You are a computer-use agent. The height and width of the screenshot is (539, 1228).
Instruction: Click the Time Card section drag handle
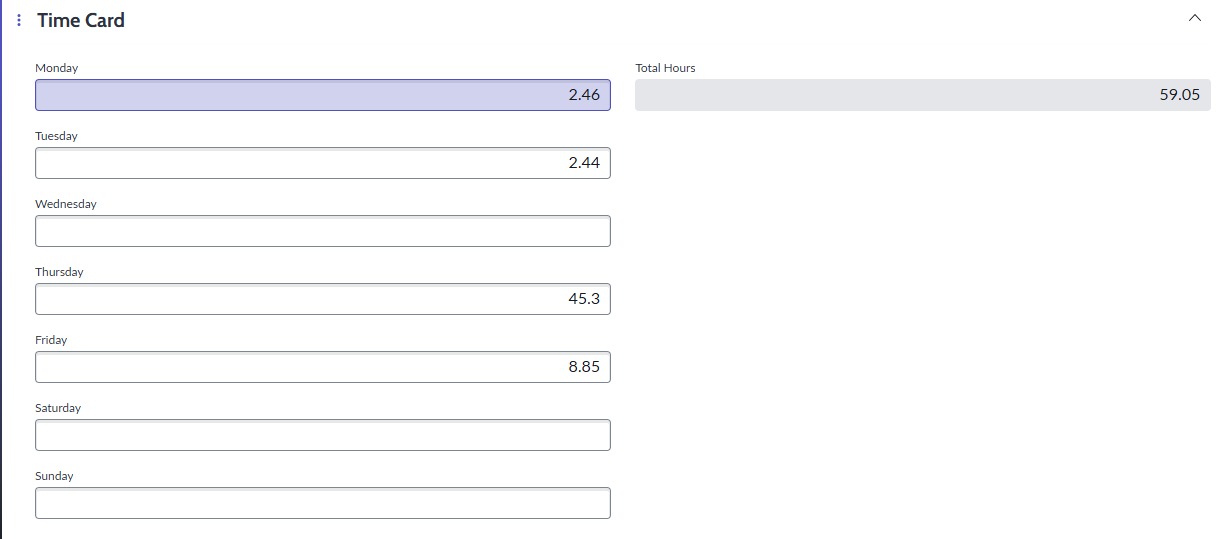click(19, 20)
